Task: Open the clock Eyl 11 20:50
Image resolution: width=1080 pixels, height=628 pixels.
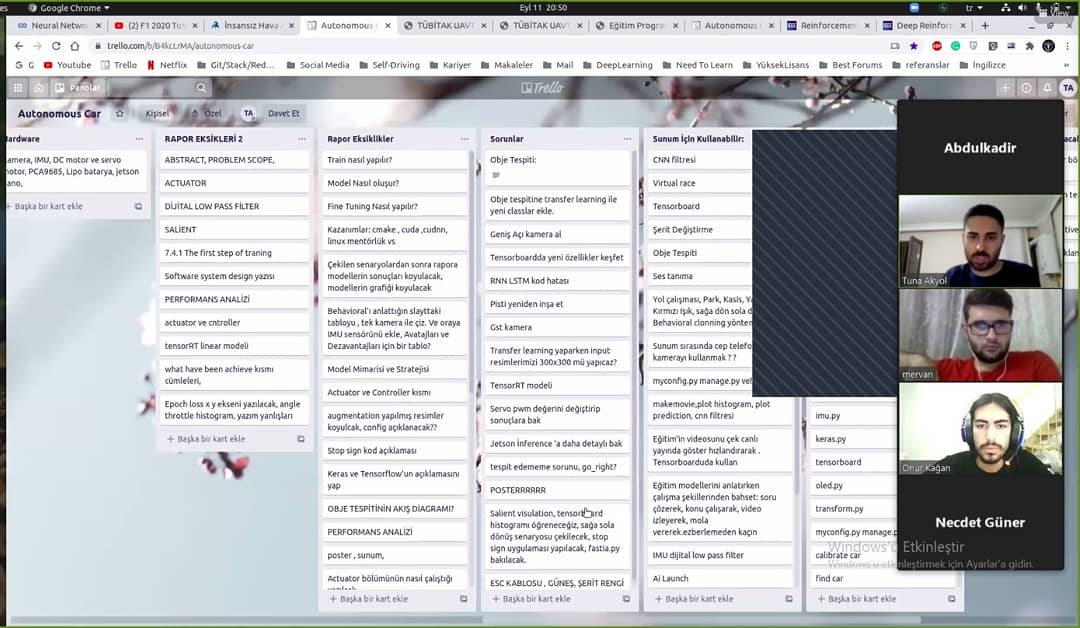Action: coord(543,8)
